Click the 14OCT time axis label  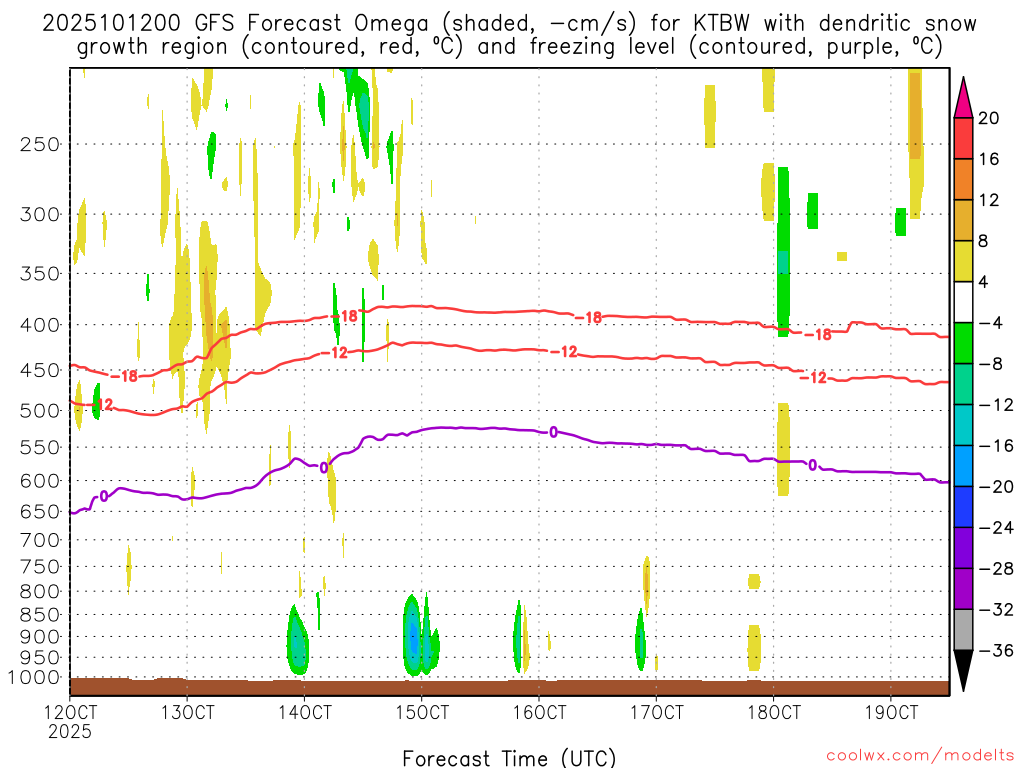pos(304,712)
